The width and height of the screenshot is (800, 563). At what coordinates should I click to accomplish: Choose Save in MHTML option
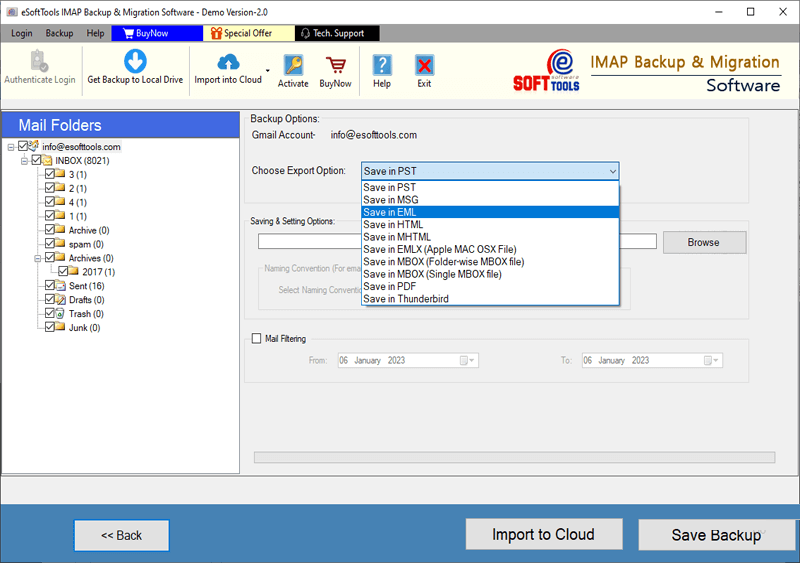[490, 237]
